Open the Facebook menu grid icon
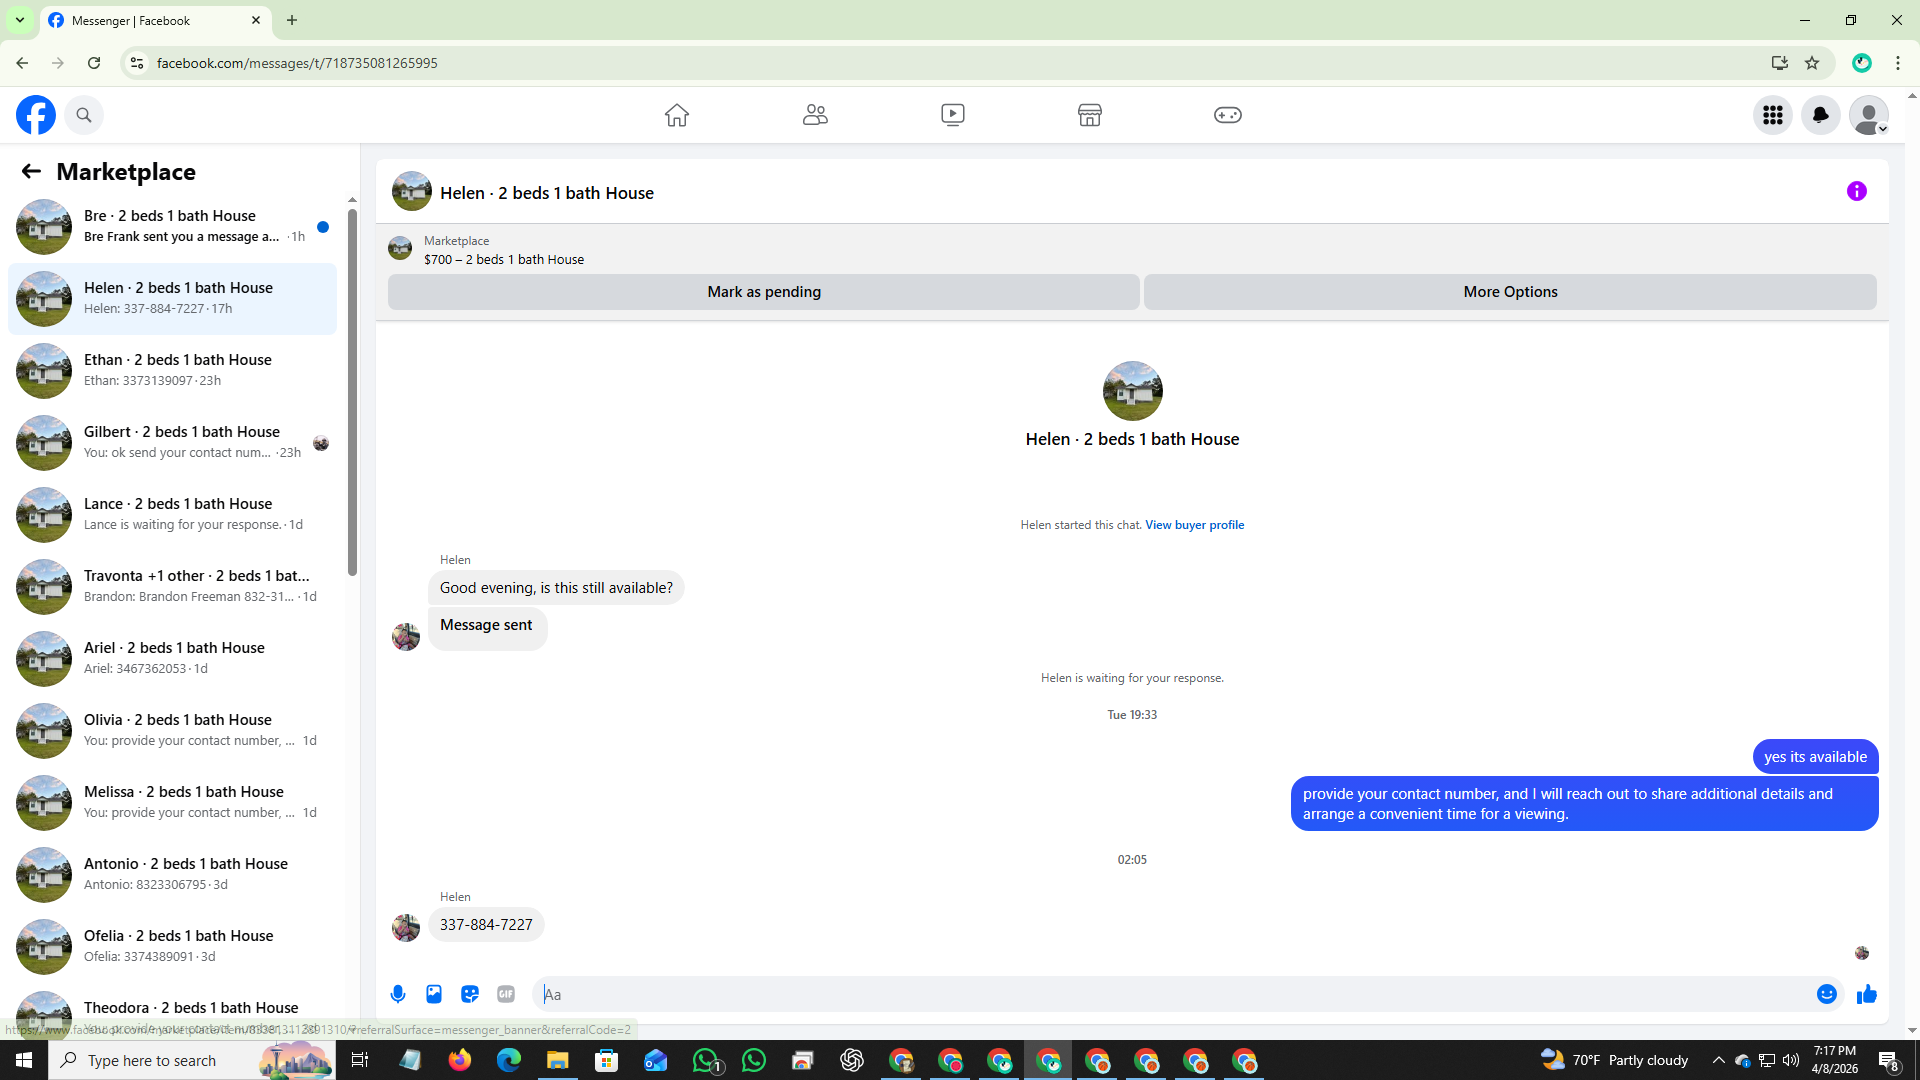 (1772, 115)
